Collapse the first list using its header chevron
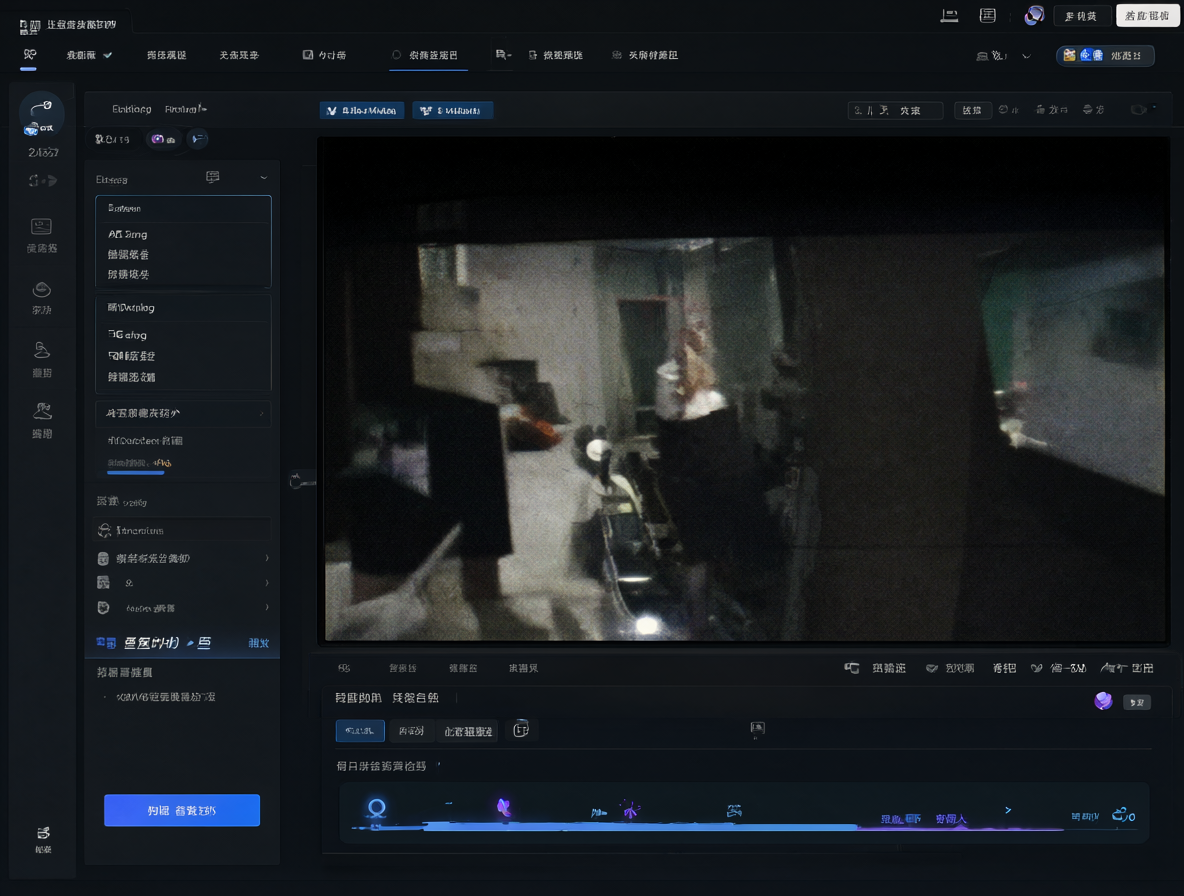The height and width of the screenshot is (896, 1184). (264, 177)
